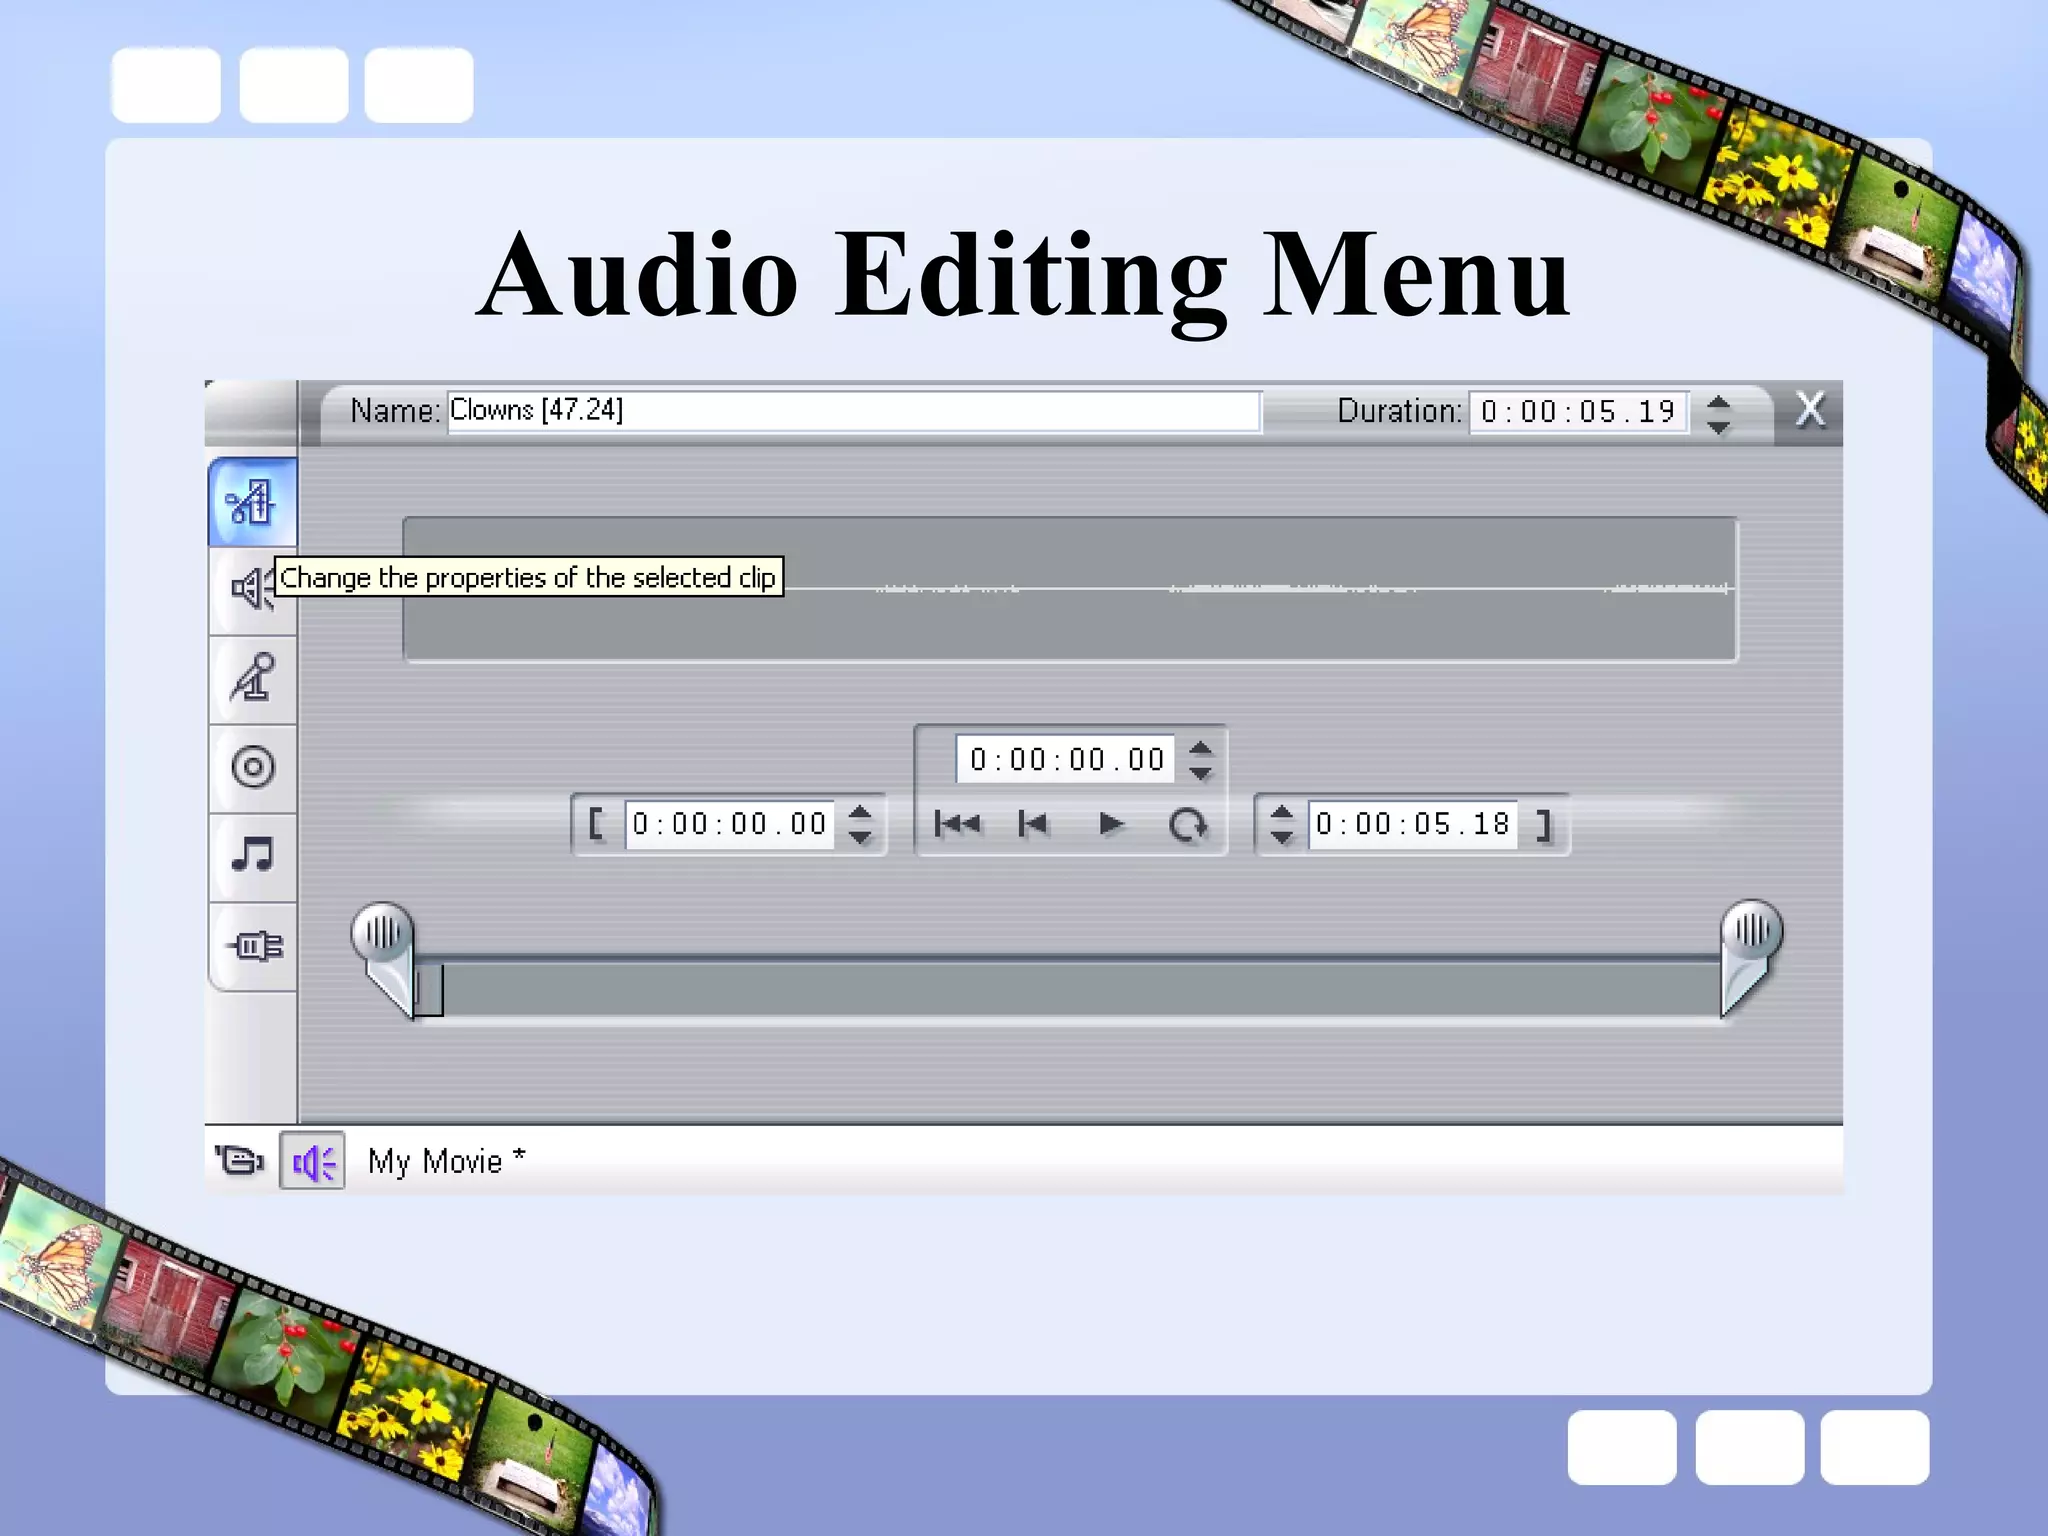Set trim start with left bracket button

pyautogui.click(x=597, y=824)
